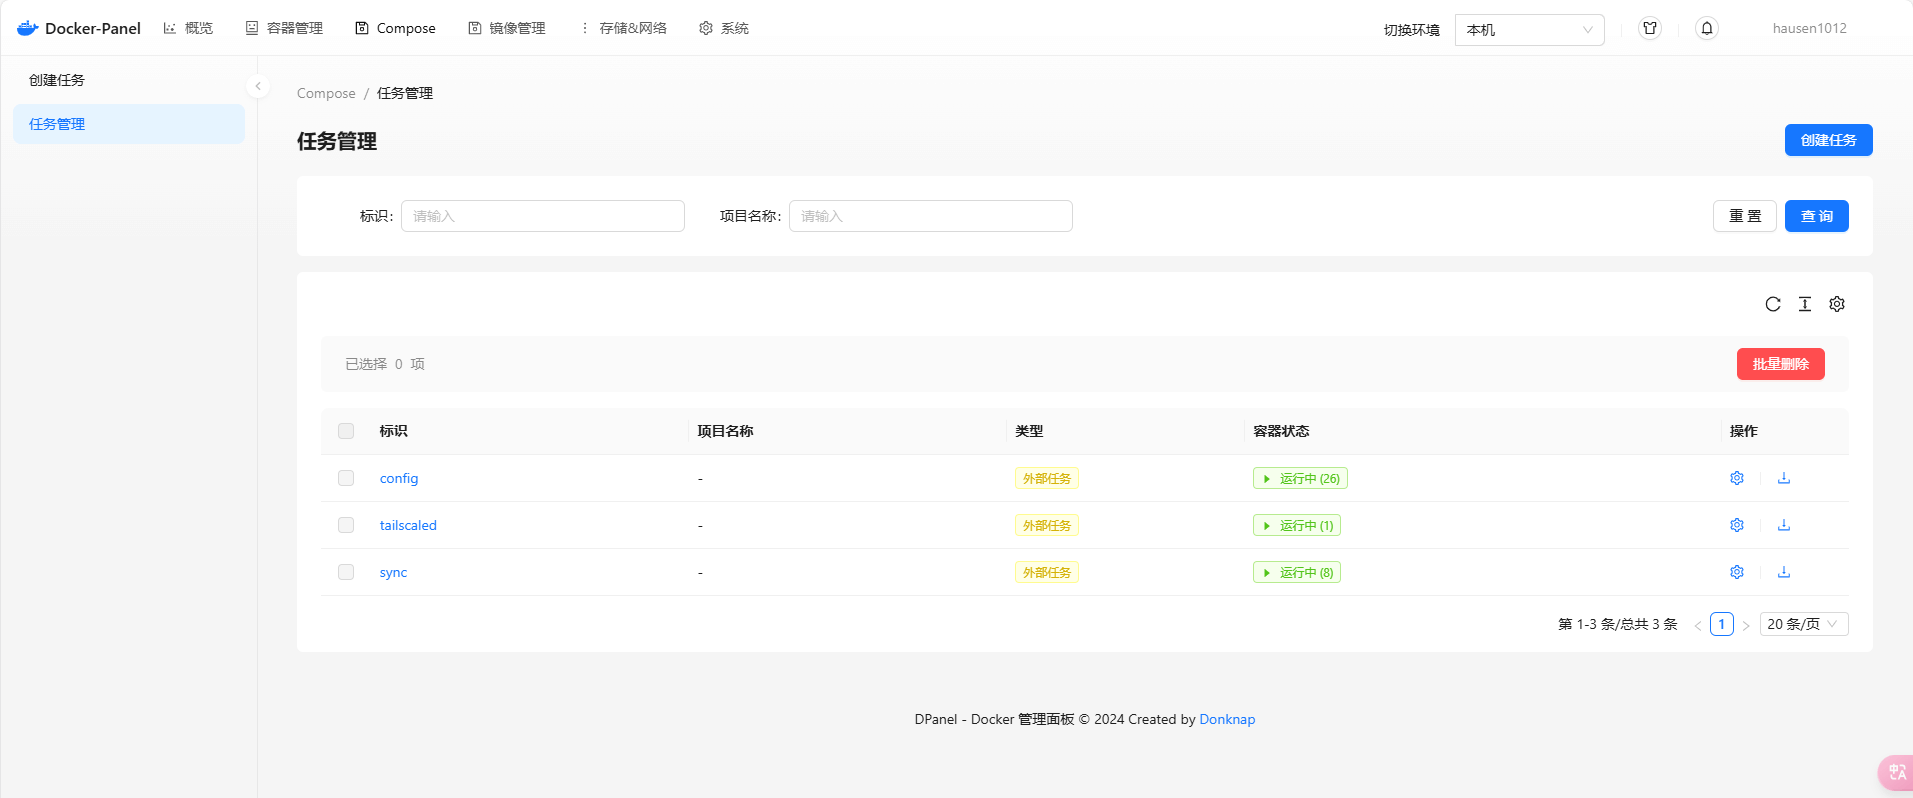This screenshot has height=798, width=1913.
Task: Click the 外部任务 tag in config row
Action: click(1047, 478)
